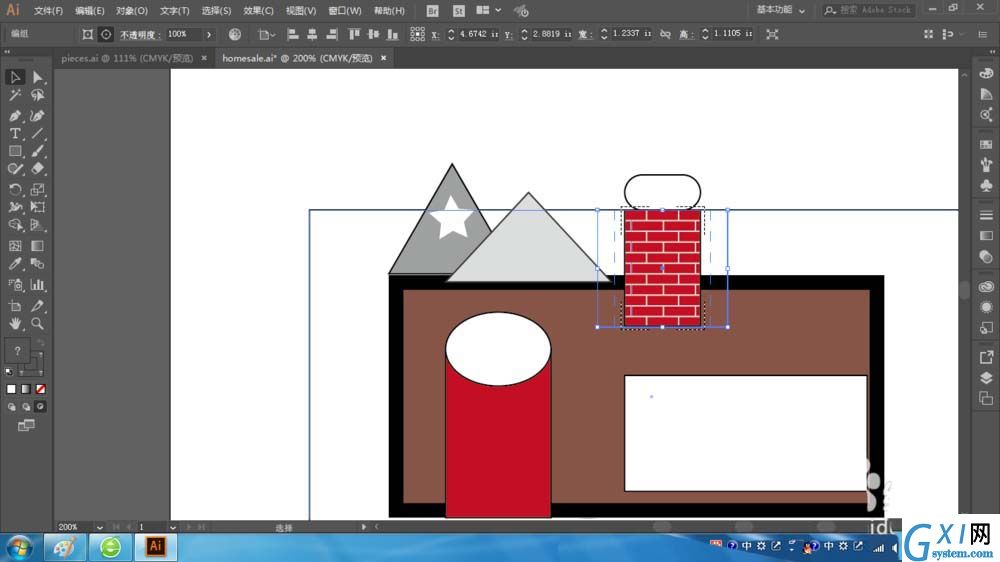
Task: Open 基本功能 workspace switcher dropdown
Action: point(780,10)
